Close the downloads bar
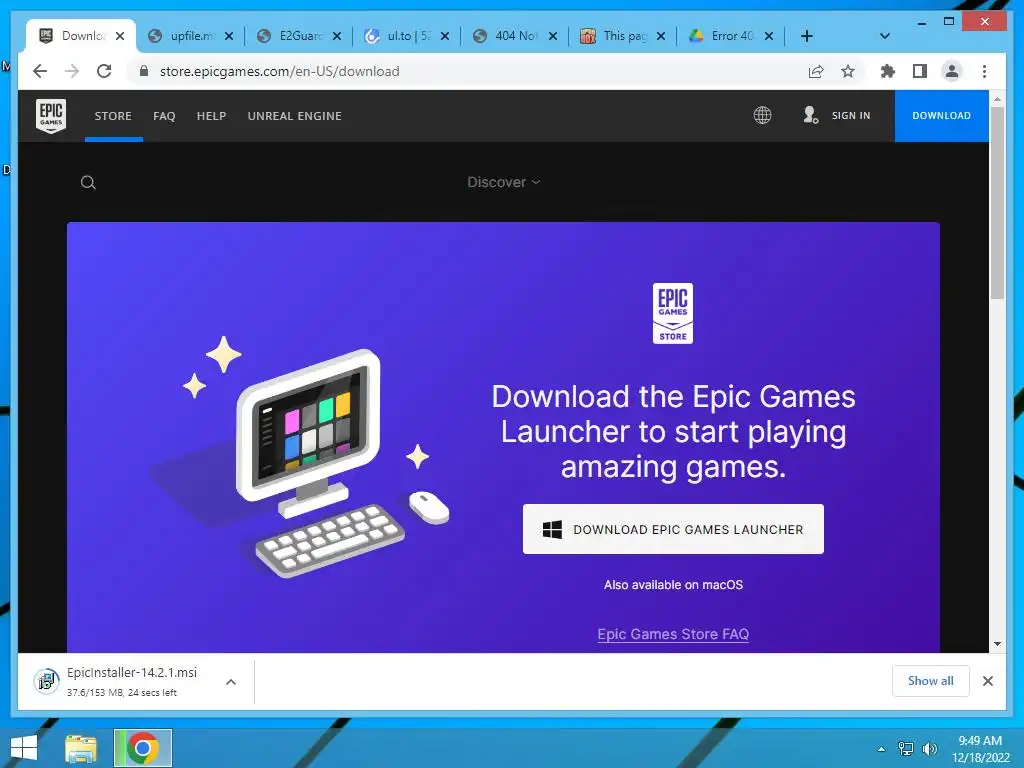The image size is (1024, 768). pyautogui.click(x=987, y=681)
